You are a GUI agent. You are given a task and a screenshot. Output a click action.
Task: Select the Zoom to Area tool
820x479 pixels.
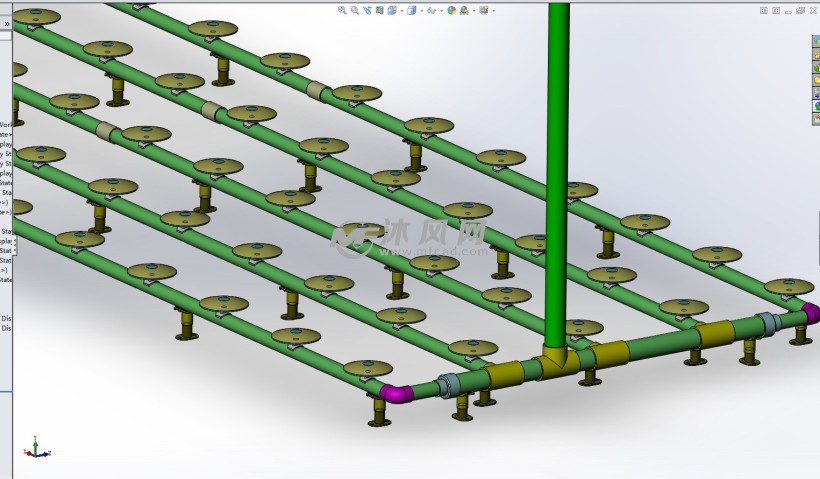click(355, 10)
